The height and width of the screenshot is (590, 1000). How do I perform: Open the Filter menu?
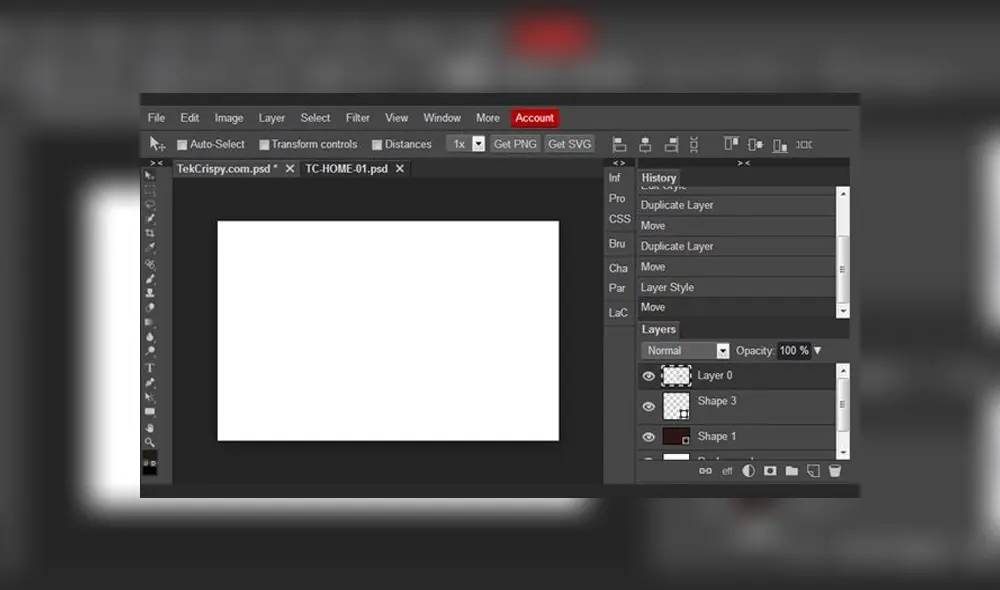pos(357,118)
